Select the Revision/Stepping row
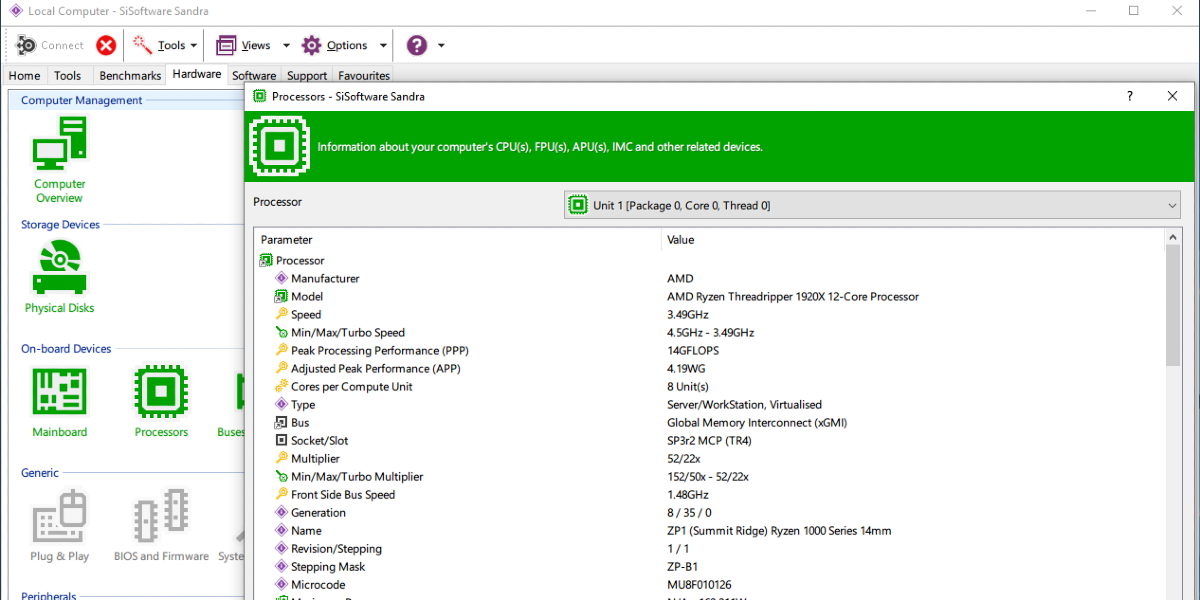Viewport: 1200px width, 600px height. click(710, 548)
